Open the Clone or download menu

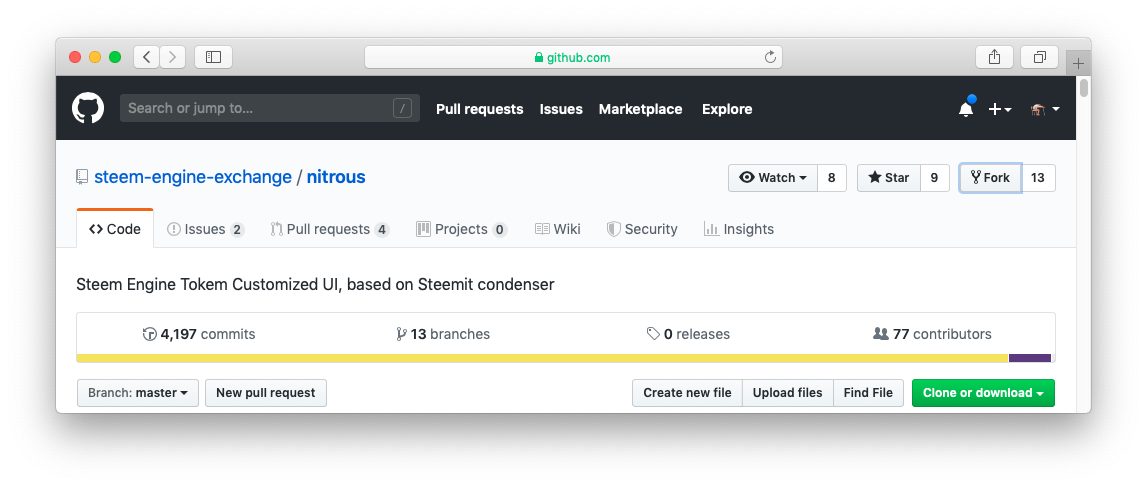982,393
